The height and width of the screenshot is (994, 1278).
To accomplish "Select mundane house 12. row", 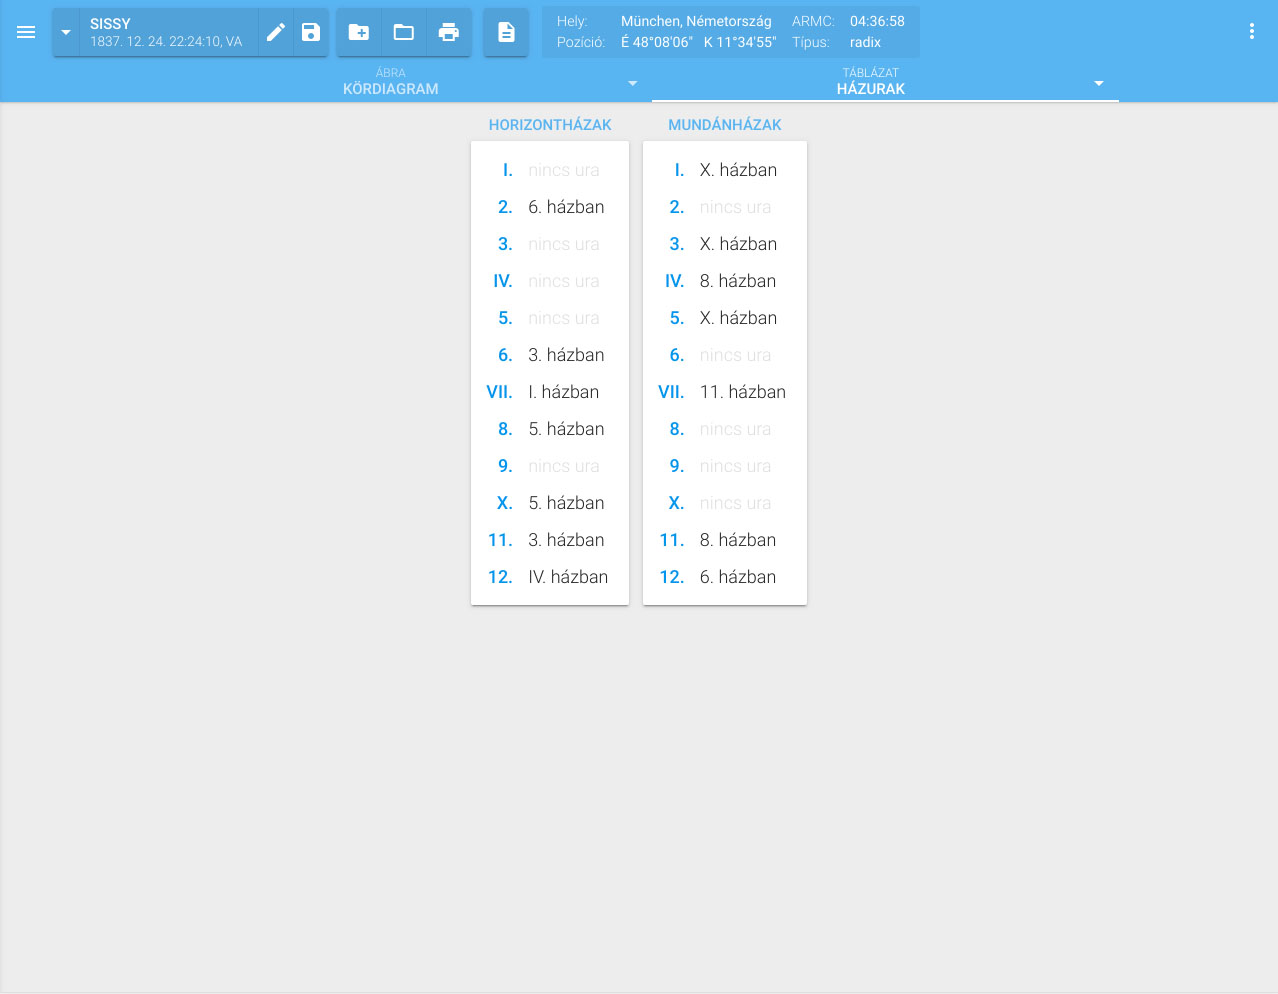I will [724, 577].
